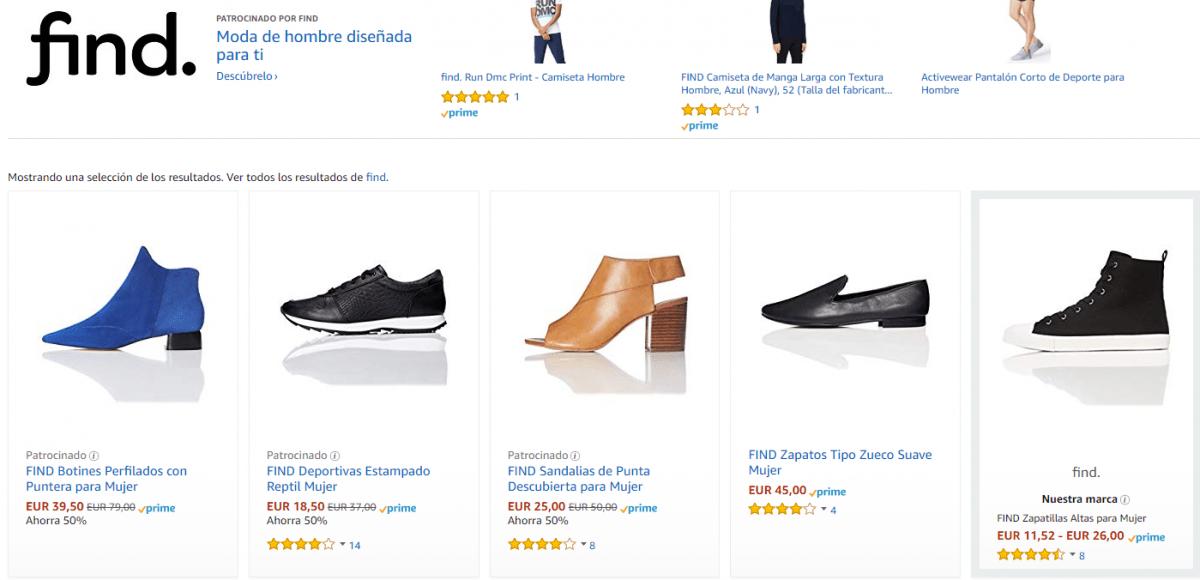Screen dimensions: 1200x580
Task: Click the five-star rating of Run Dmc camiseta
Action: [x=474, y=97]
